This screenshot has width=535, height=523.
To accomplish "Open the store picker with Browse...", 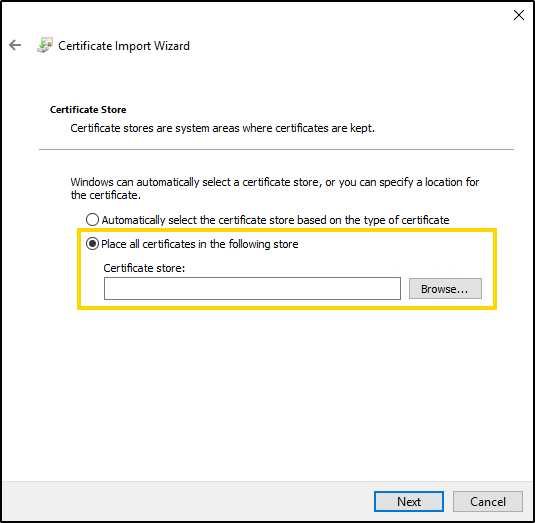I will [x=445, y=289].
